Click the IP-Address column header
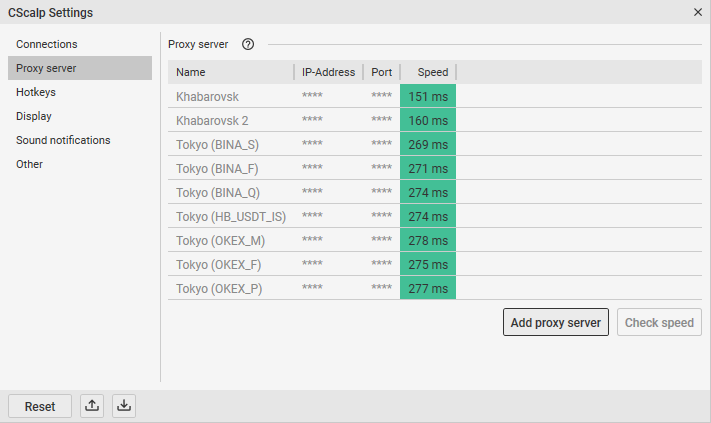This screenshot has height=423, width=711. click(328, 72)
